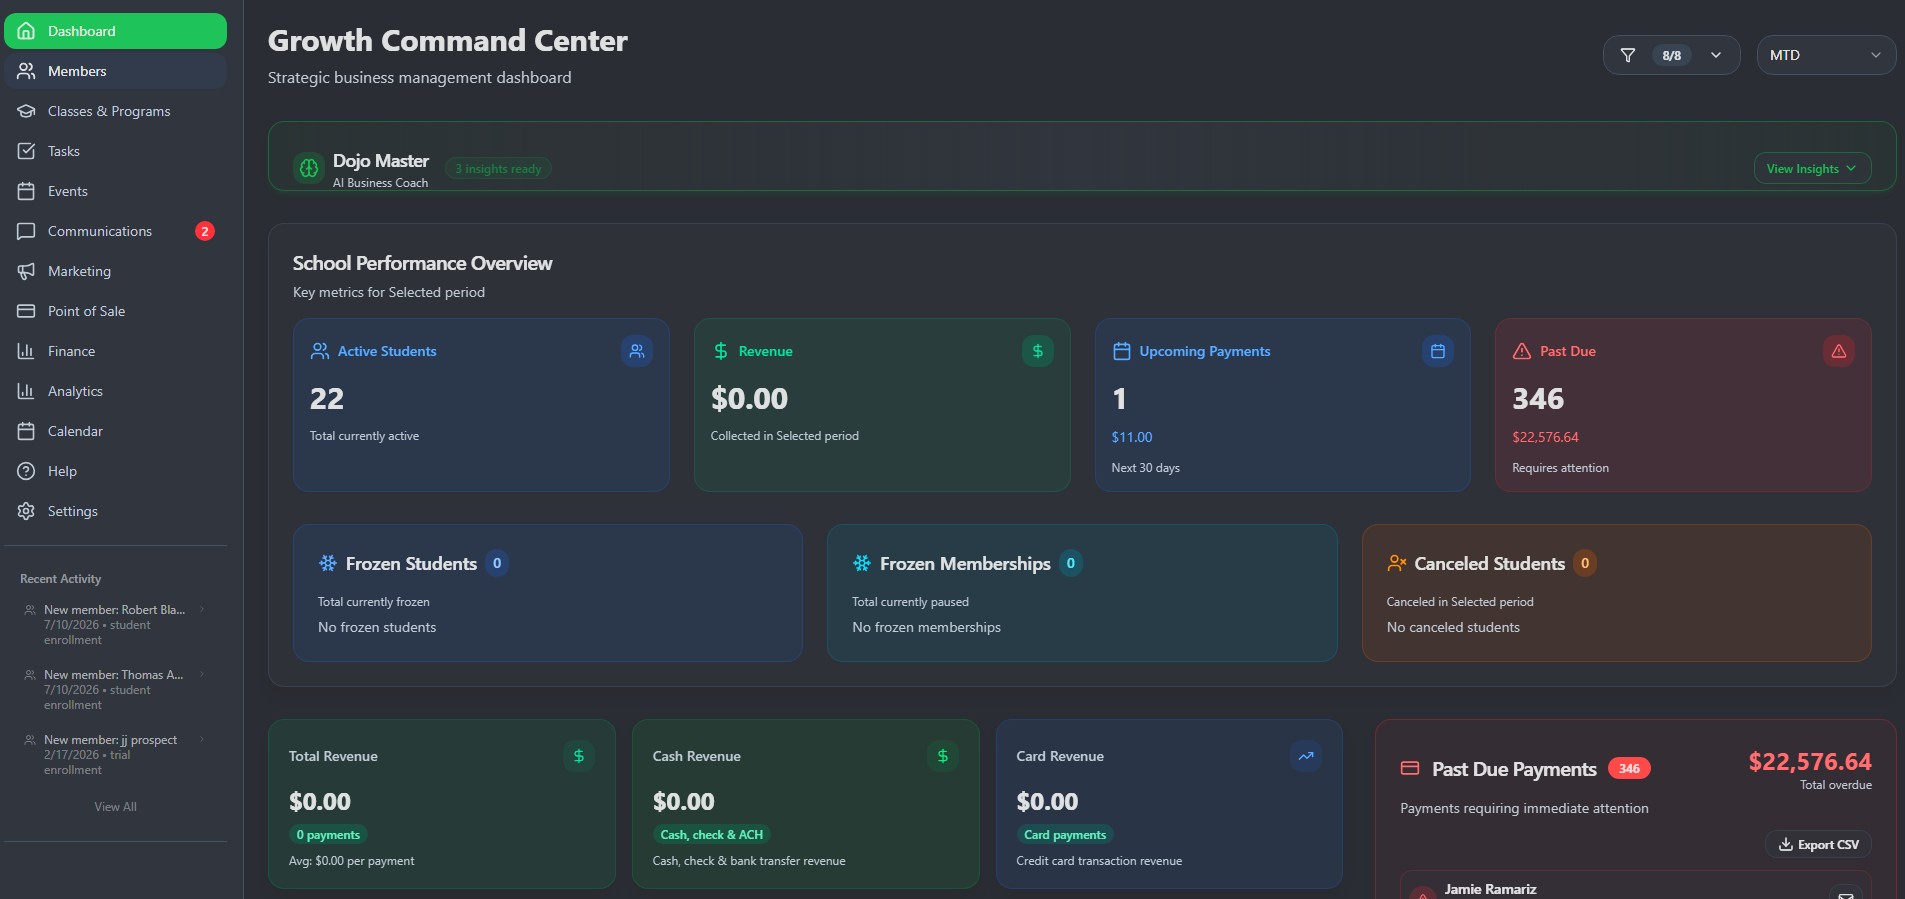Click the question mark Help icon in sidebar
The image size is (1905, 899).
tap(26, 471)
